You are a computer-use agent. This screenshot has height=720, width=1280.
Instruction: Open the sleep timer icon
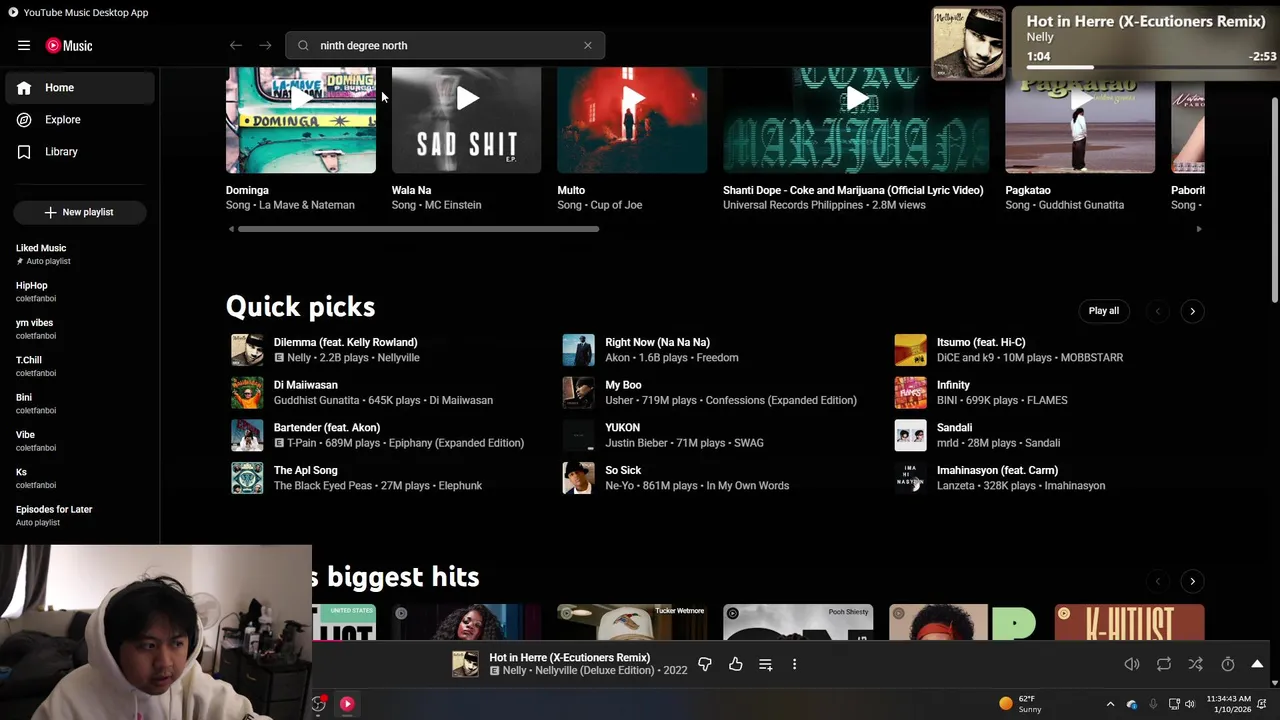tap(1227, 664)
